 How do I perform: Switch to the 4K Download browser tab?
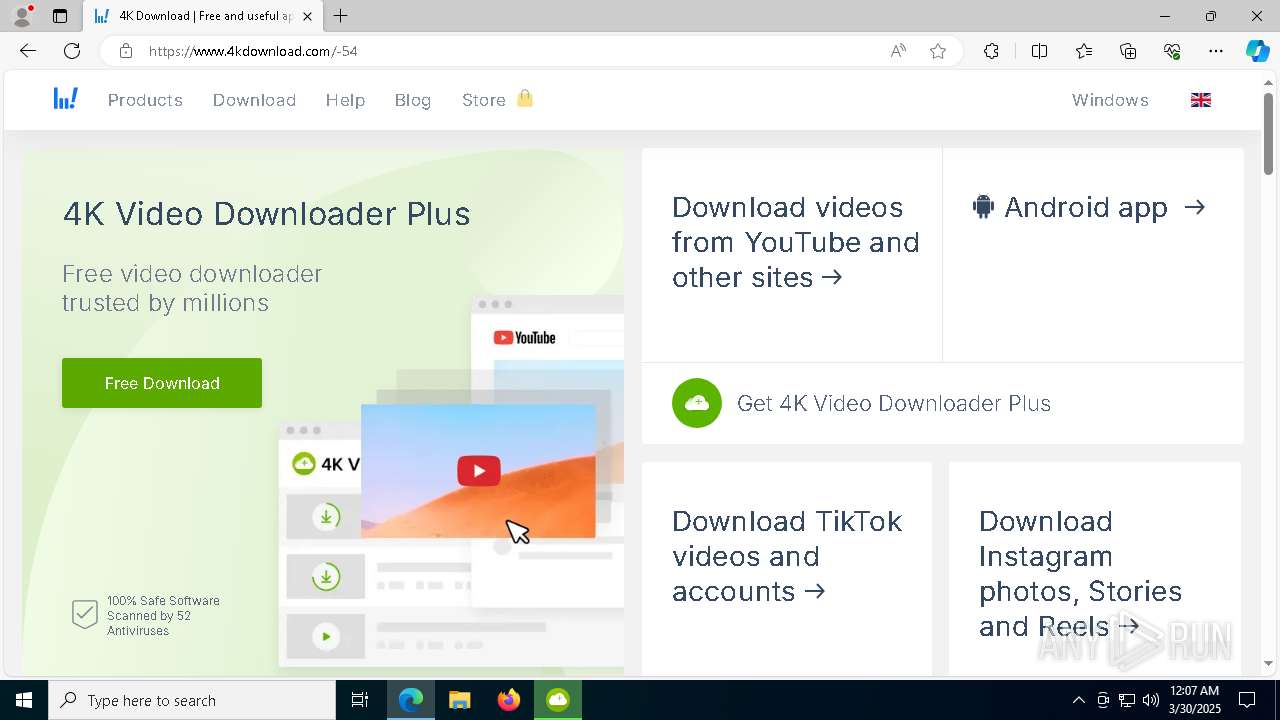pyautogui.click(x=202, y=16)
